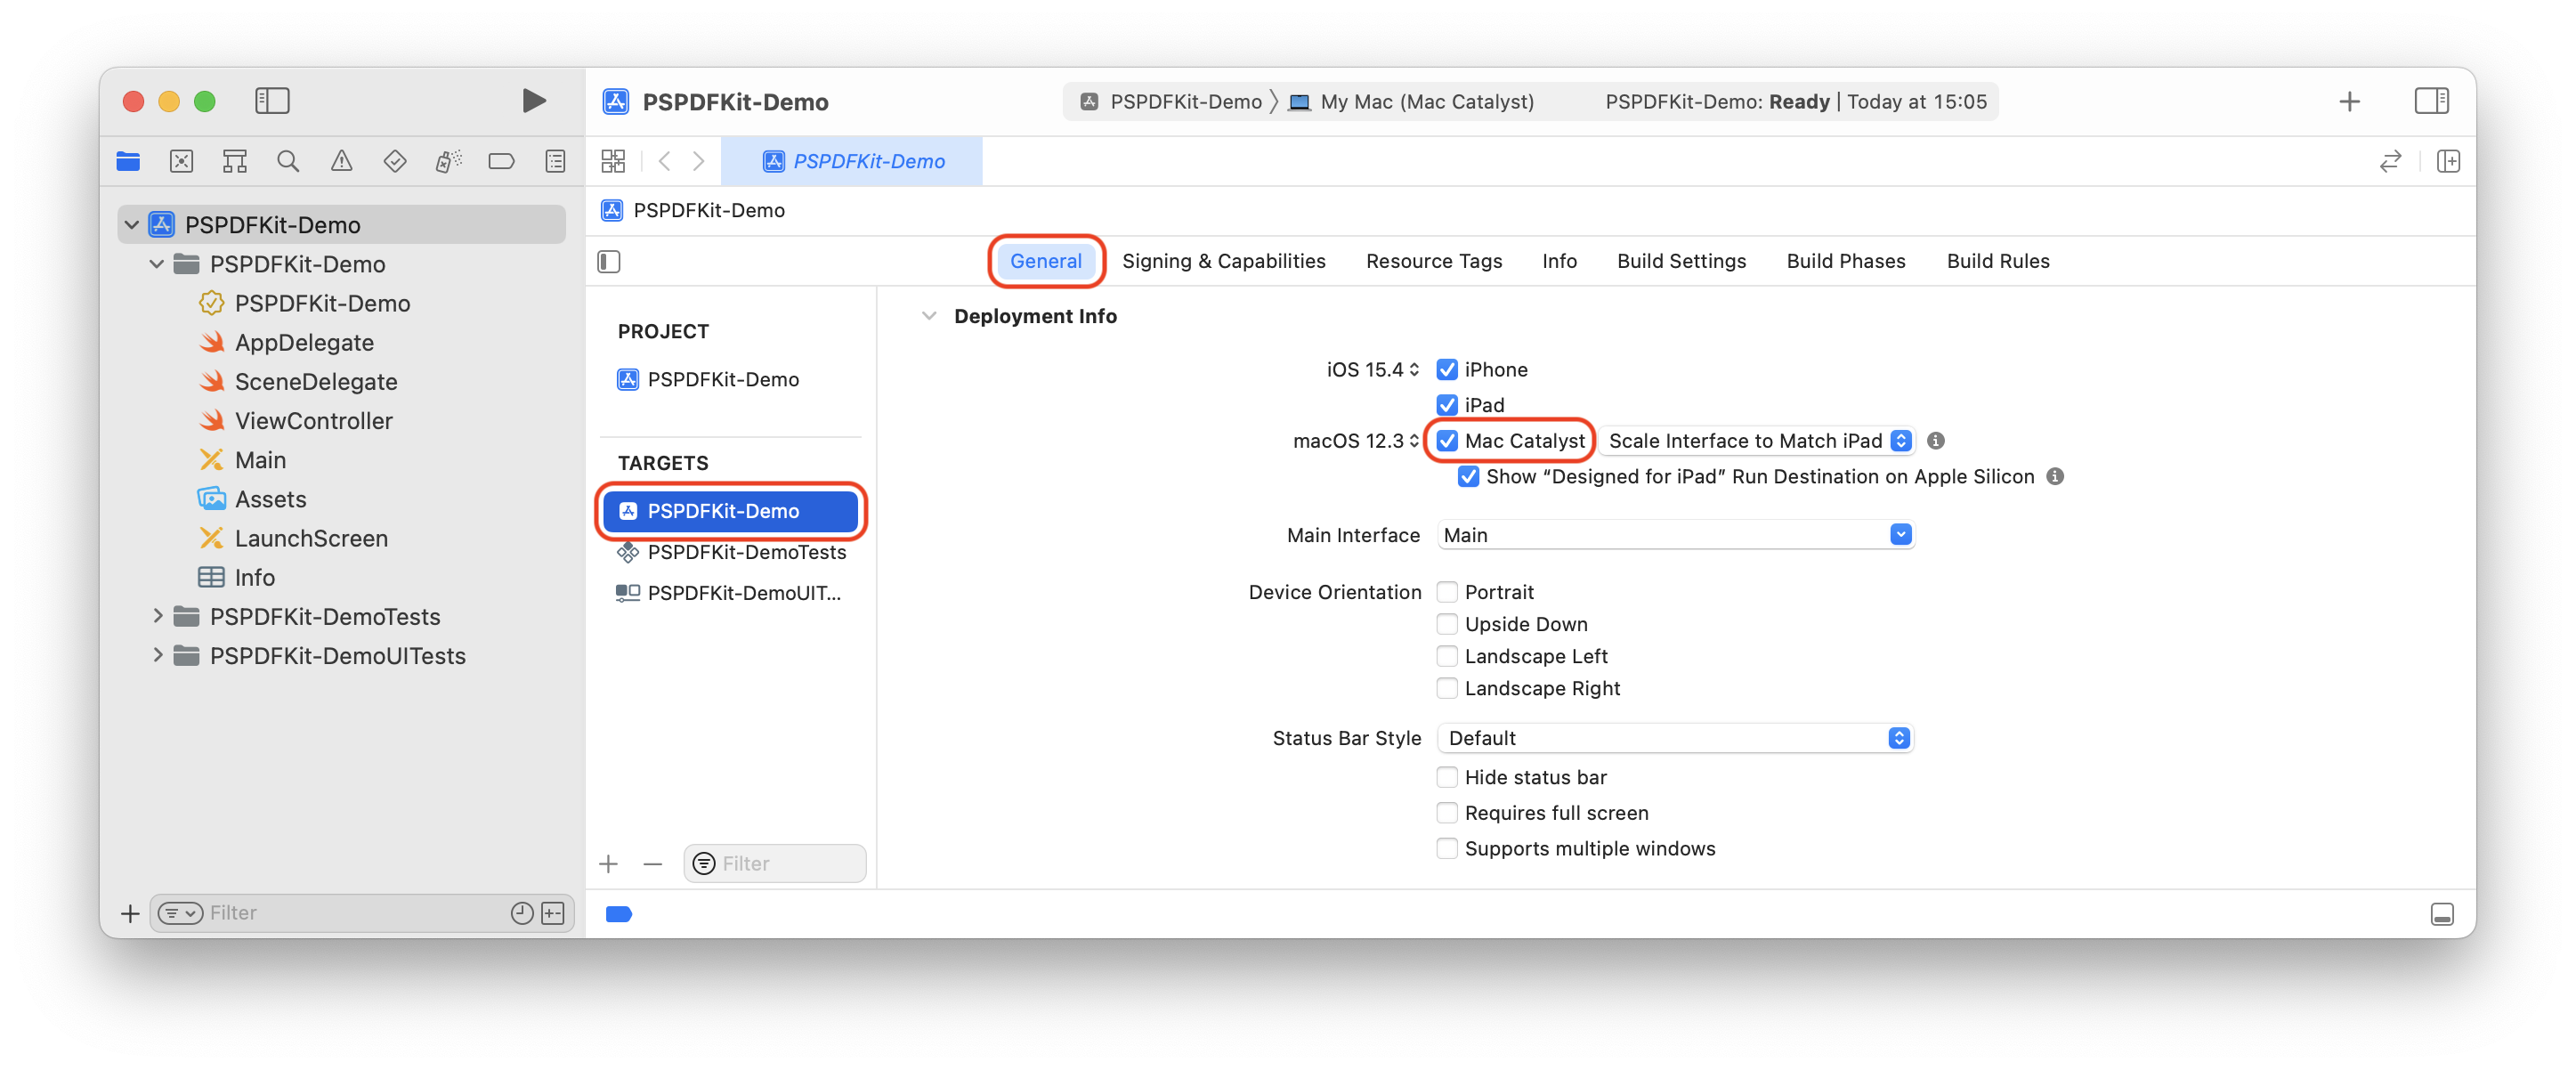Open the Project navigator folder icon
2576x1070 pixels.
coord(128,161)
